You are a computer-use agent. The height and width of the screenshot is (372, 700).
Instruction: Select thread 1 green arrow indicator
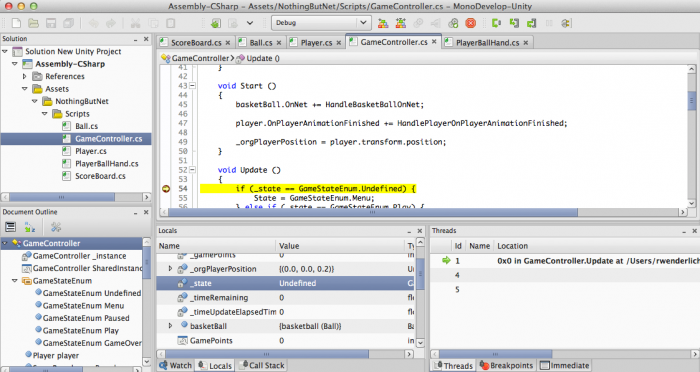coord(446,260)
